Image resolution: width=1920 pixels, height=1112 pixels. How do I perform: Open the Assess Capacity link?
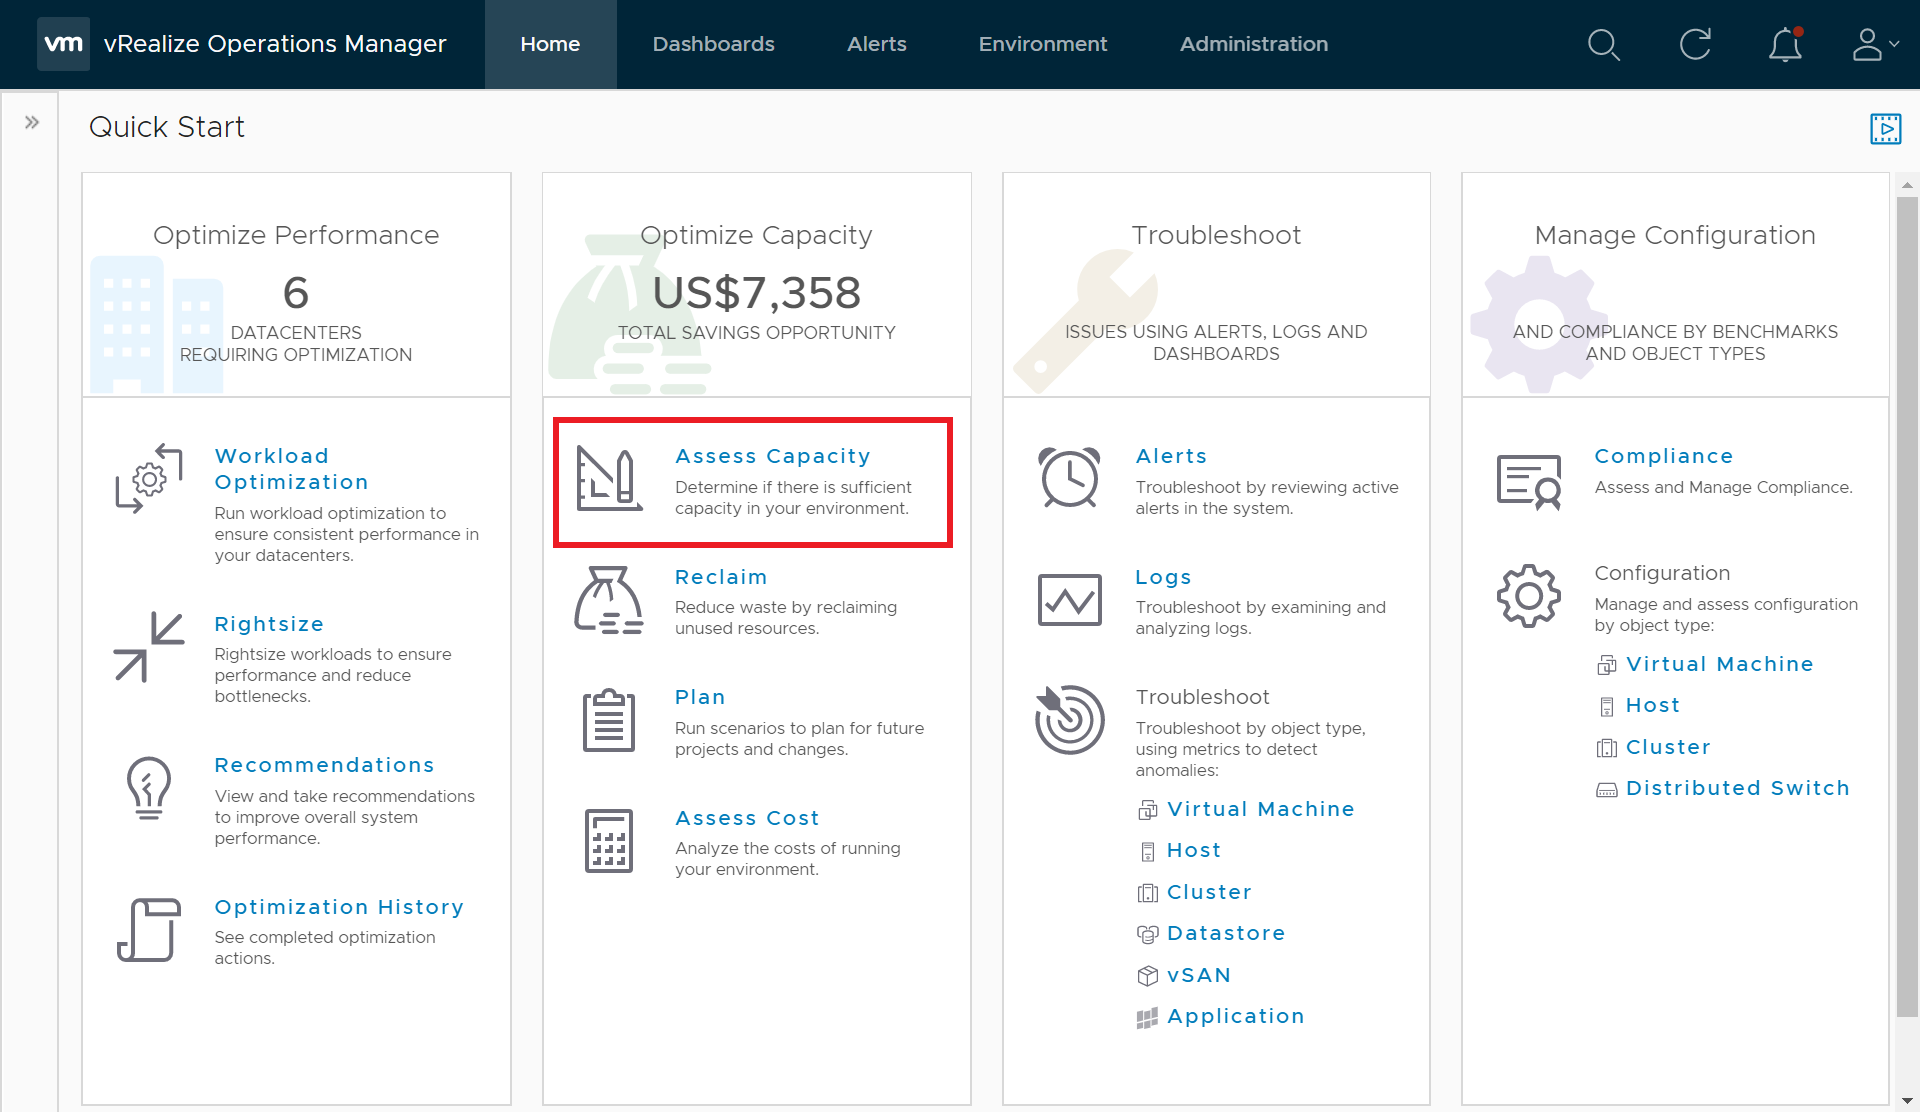tap(772, 456)
